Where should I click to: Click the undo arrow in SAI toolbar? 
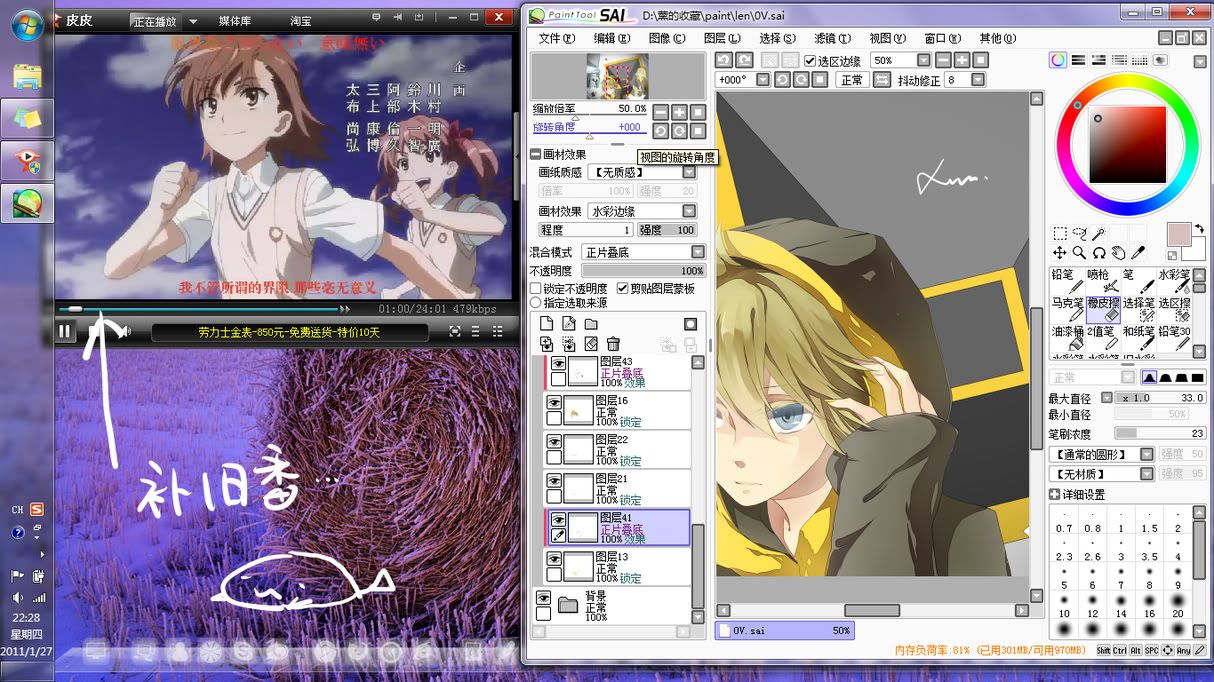725,61
